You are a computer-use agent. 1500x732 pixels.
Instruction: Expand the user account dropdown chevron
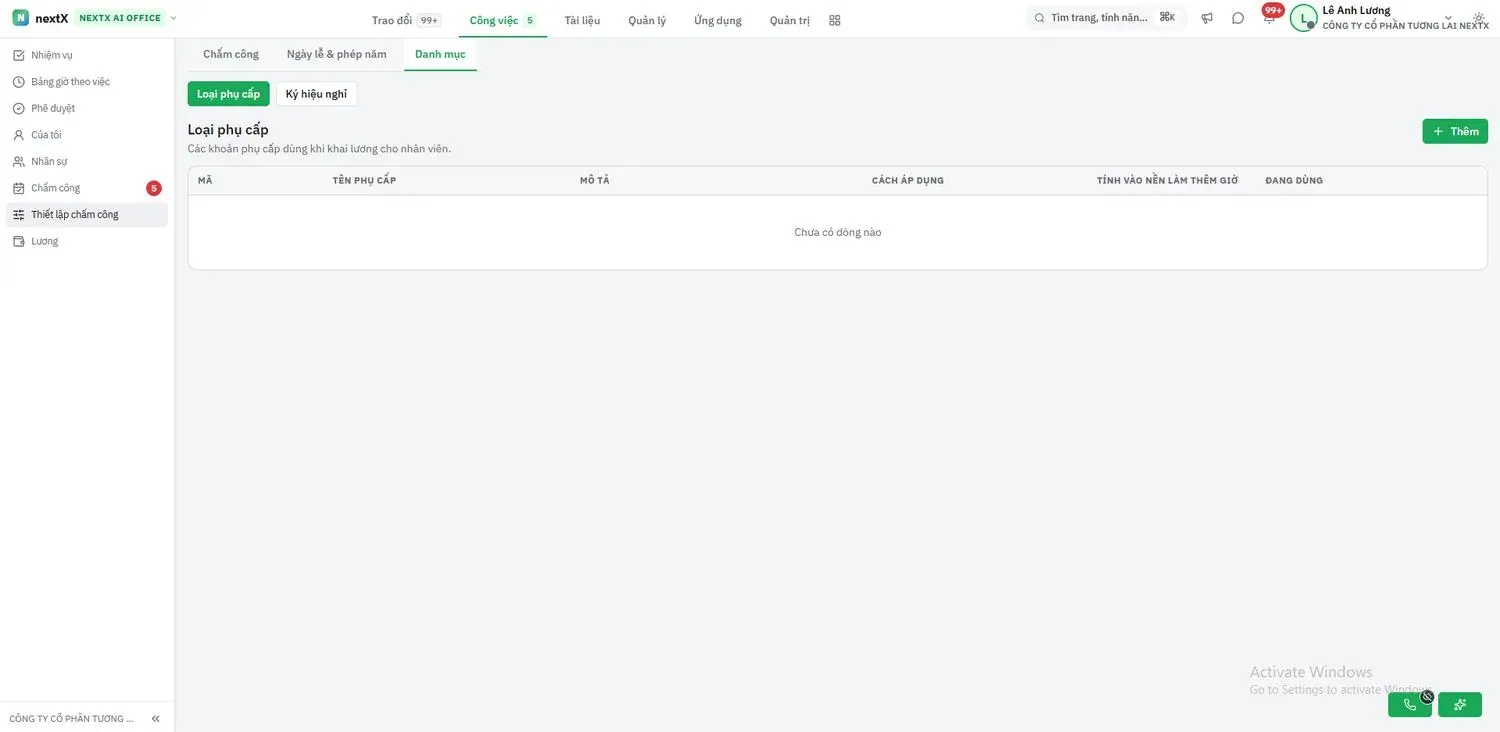tap(1448, 18)
